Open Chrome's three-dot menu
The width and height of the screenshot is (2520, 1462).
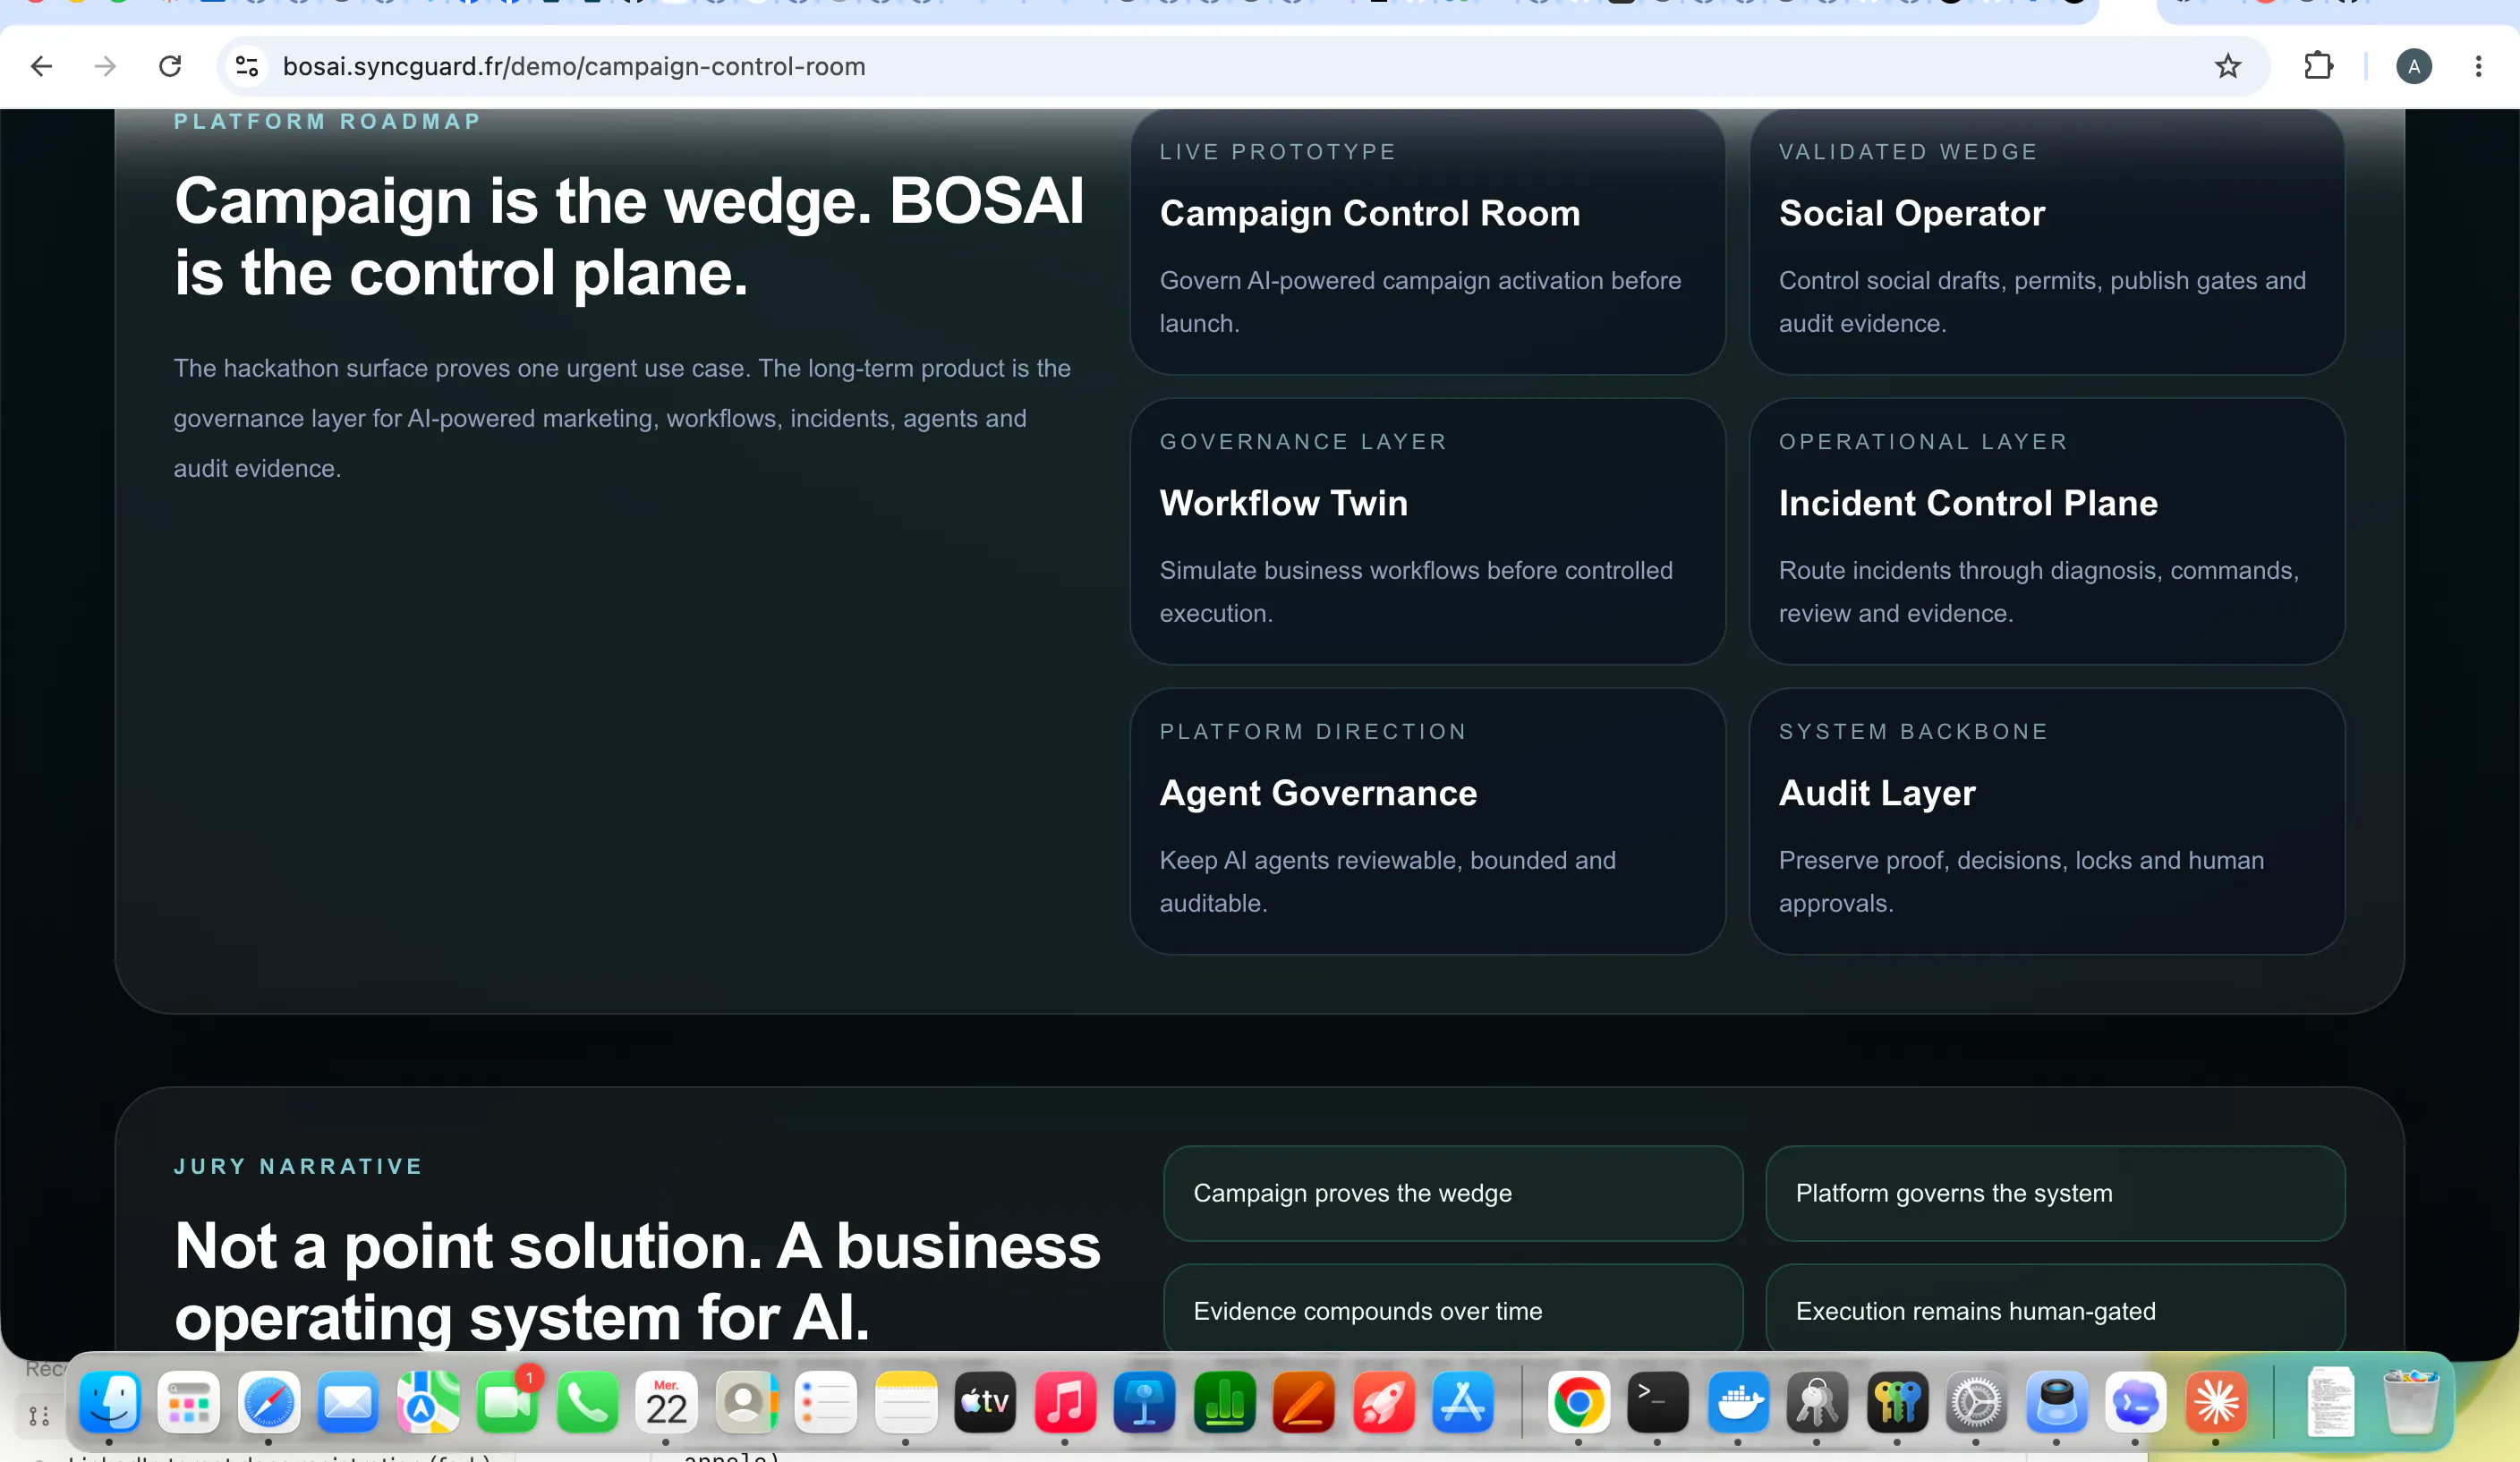[2478, 67]
